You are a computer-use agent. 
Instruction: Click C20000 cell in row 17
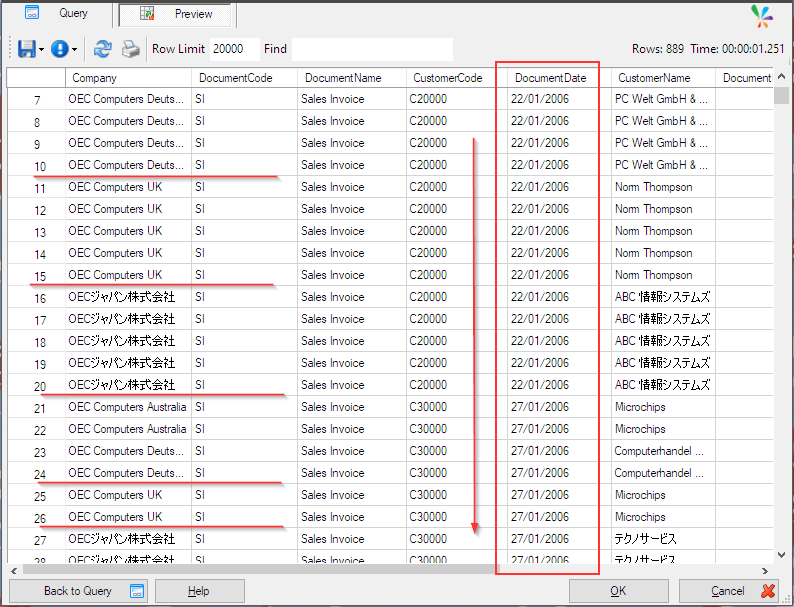456,319
